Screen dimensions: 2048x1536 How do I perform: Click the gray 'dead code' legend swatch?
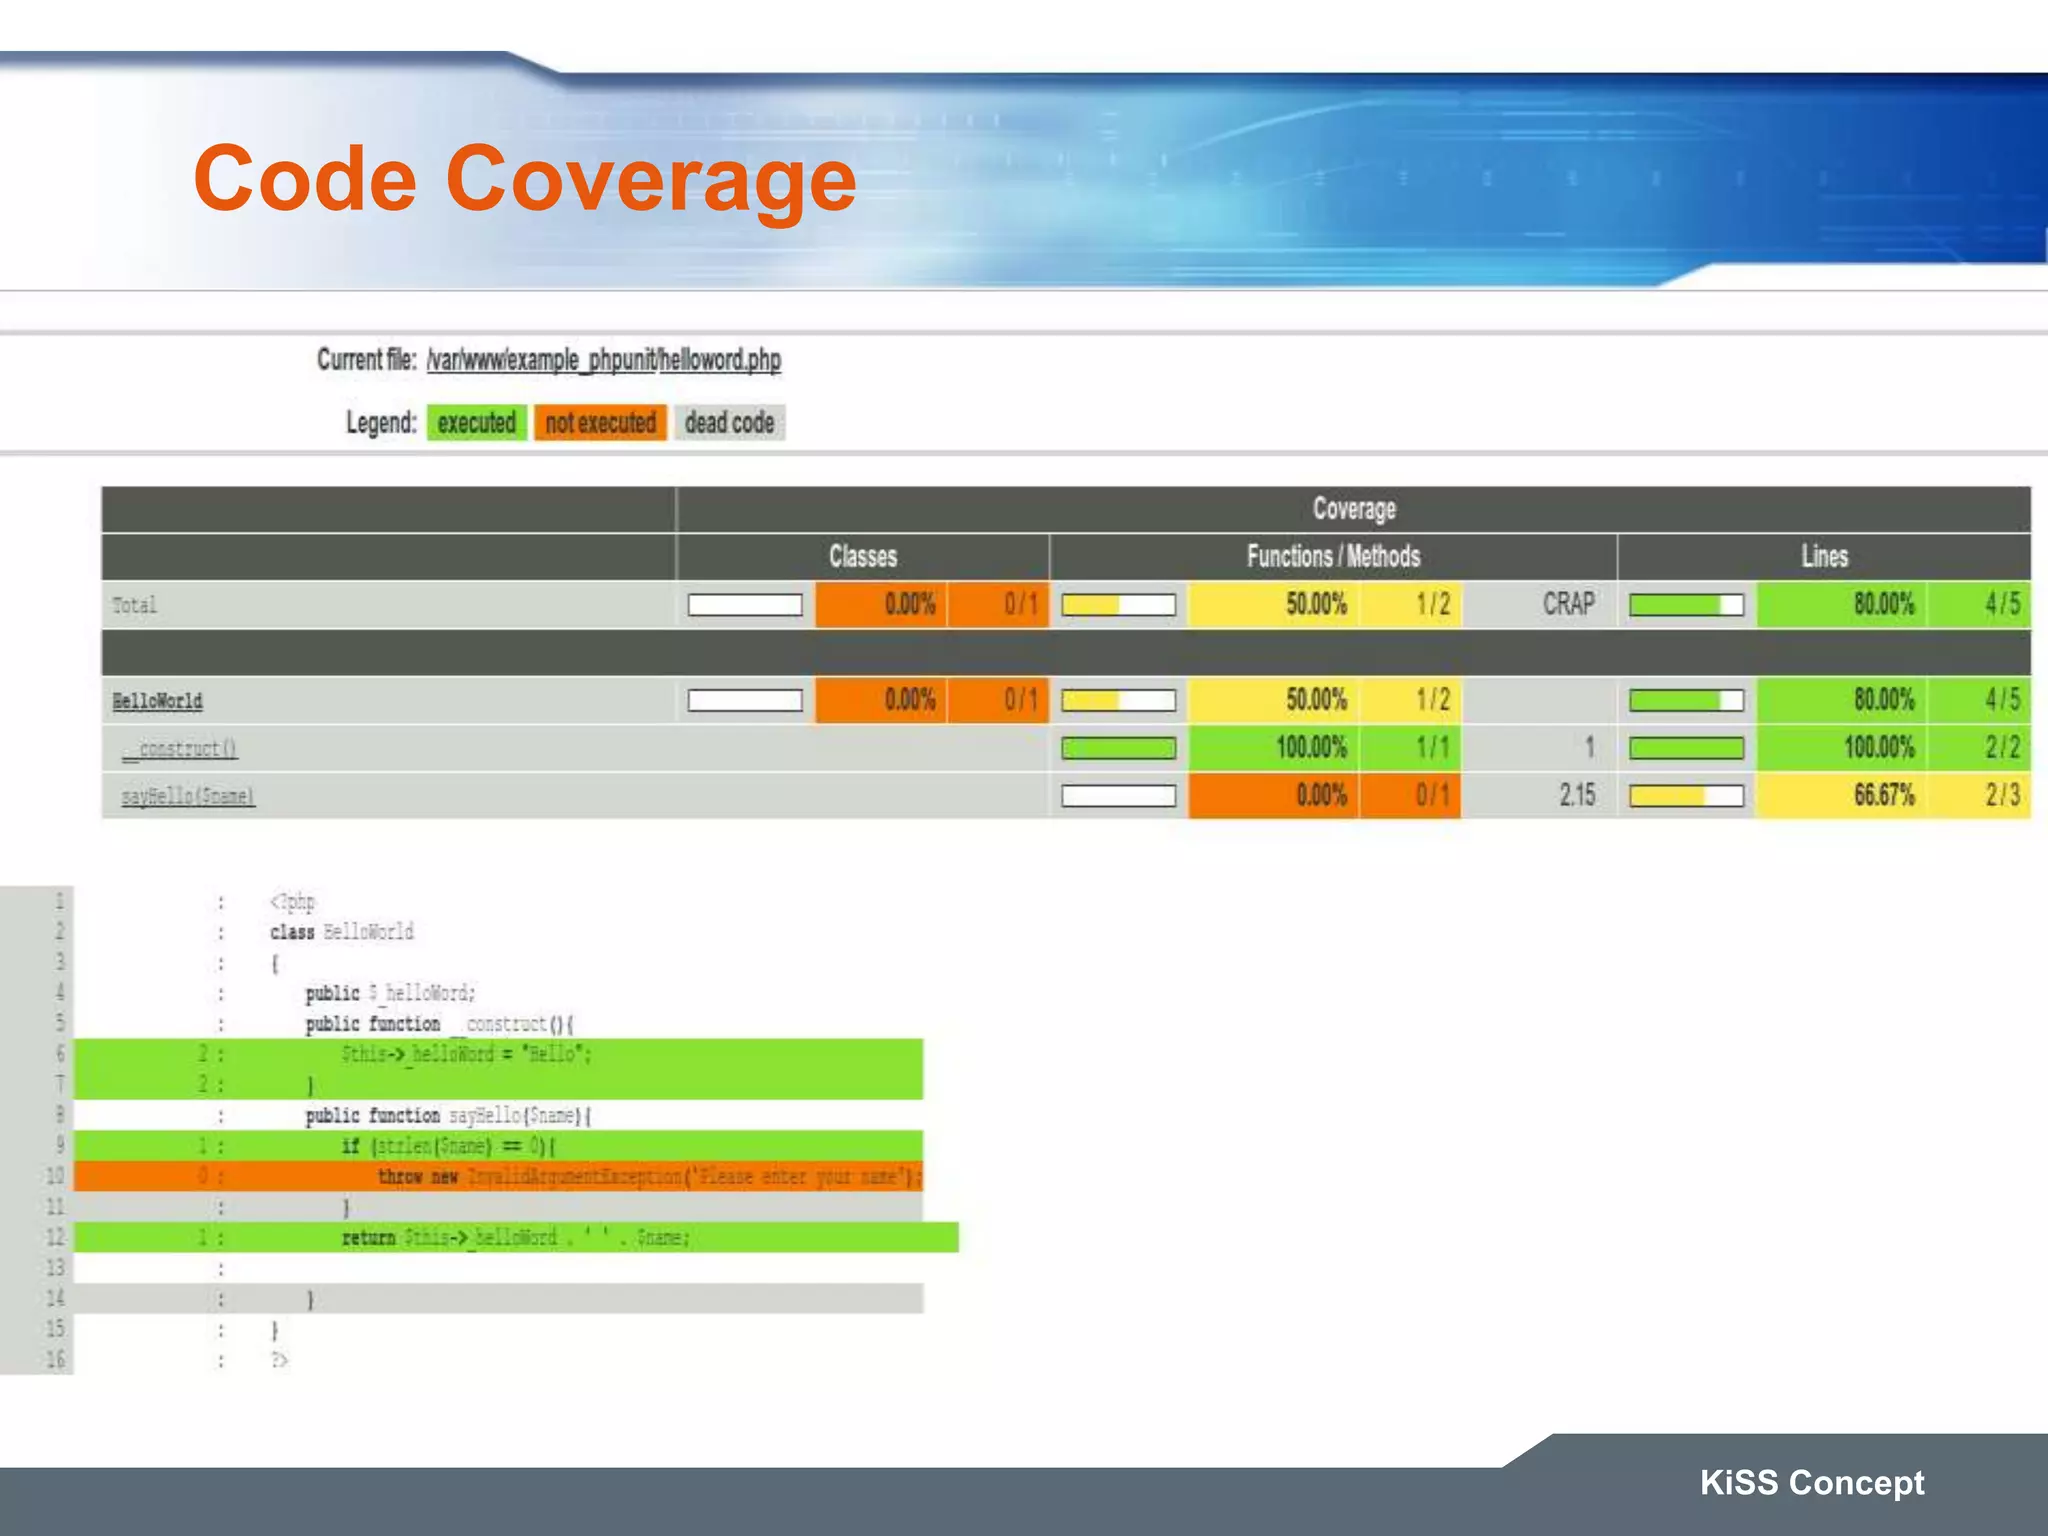click(729, 423)
